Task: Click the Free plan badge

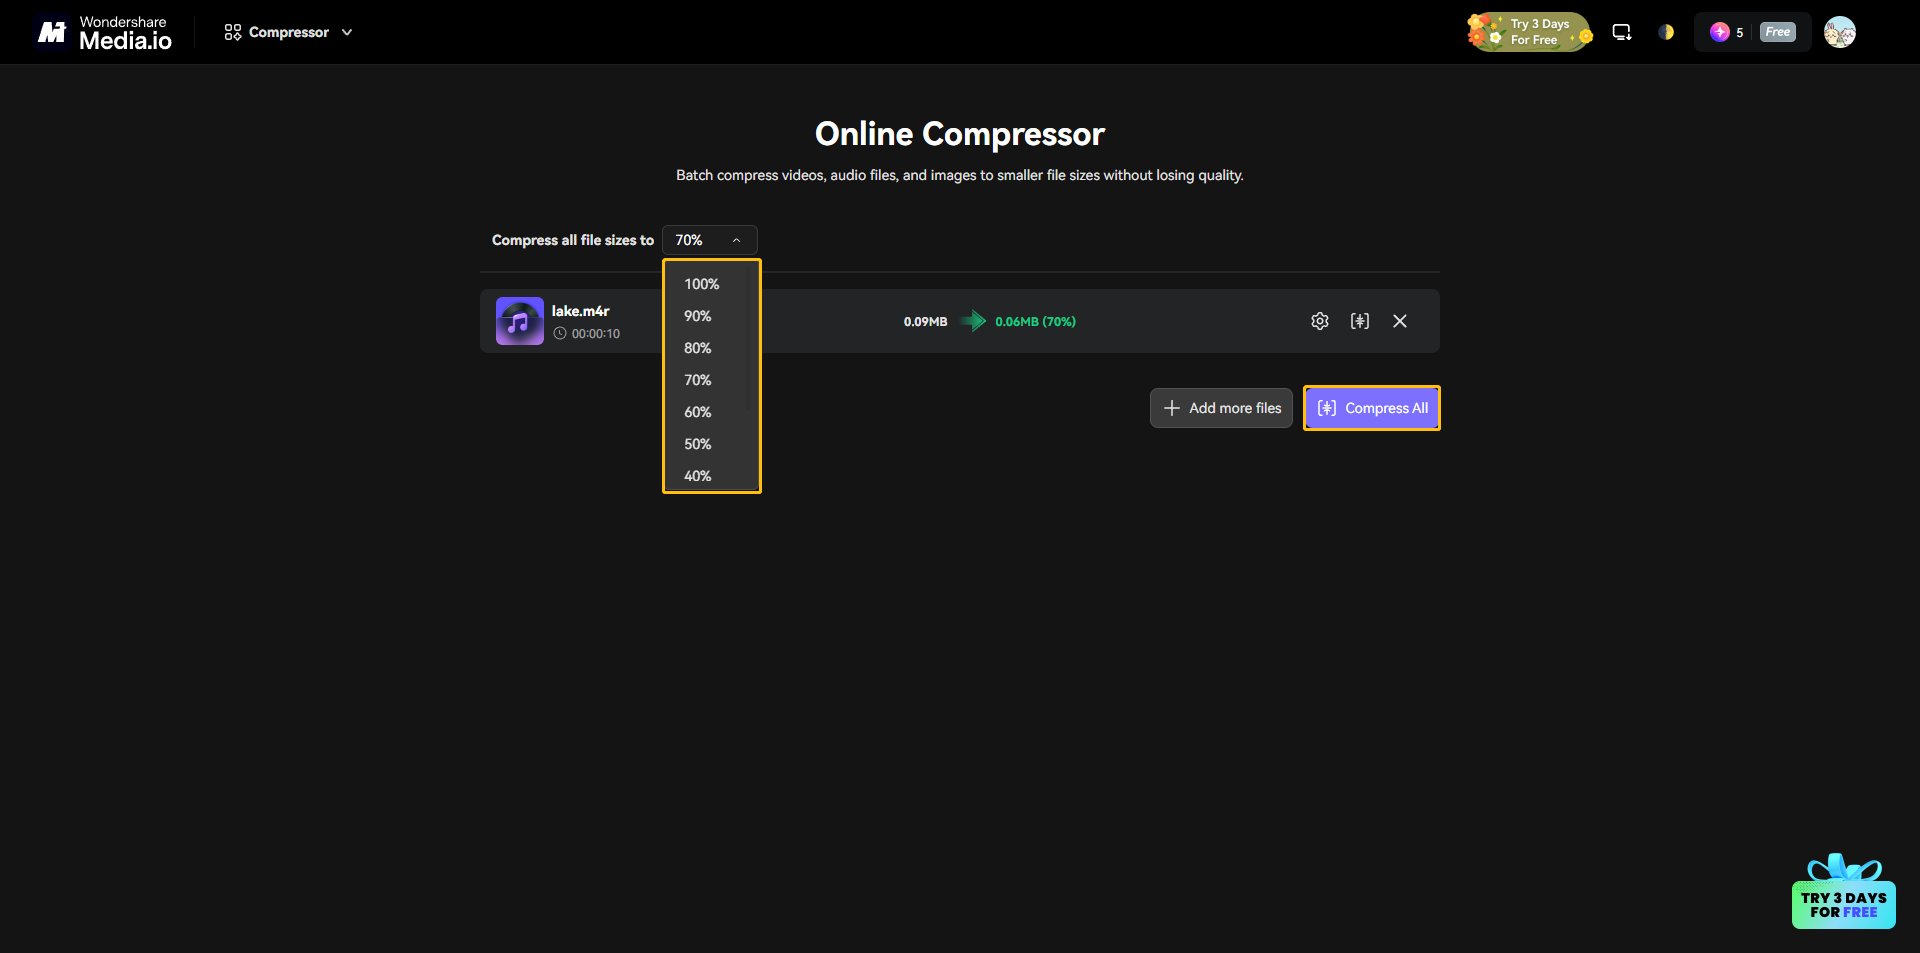Action: coord(1778,32)
